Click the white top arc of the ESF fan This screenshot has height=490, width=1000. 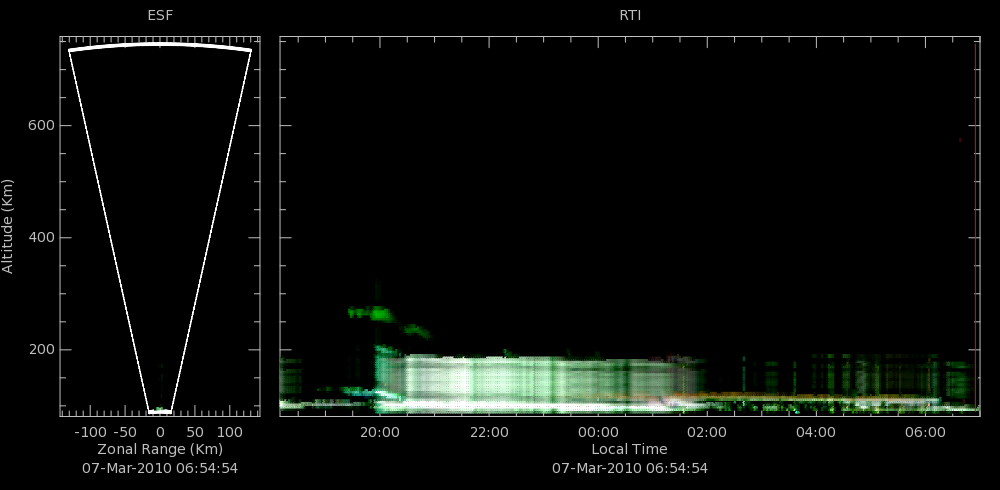pos(160,44)
